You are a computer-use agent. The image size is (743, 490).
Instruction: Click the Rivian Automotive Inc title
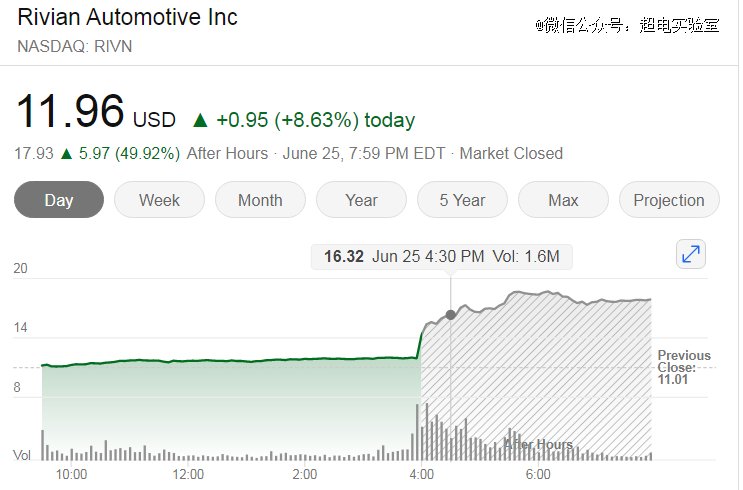pos(127,18)
